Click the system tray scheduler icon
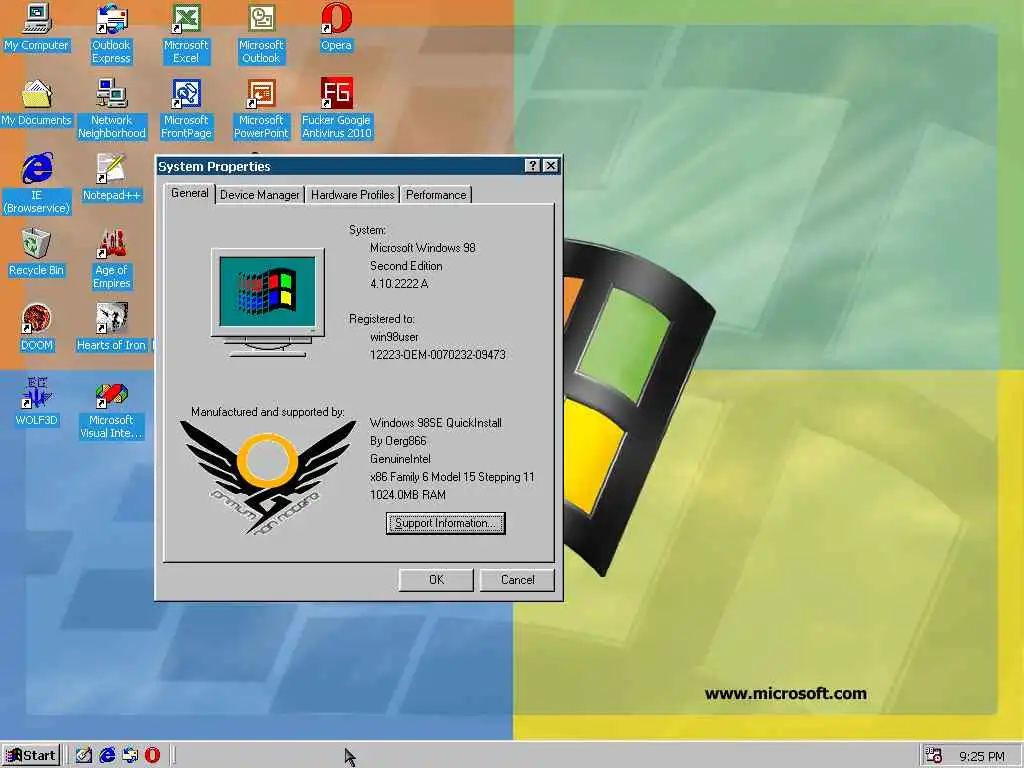Viewport: 1024px width, 768px height. pyautogui.click(x=934, y=755)
